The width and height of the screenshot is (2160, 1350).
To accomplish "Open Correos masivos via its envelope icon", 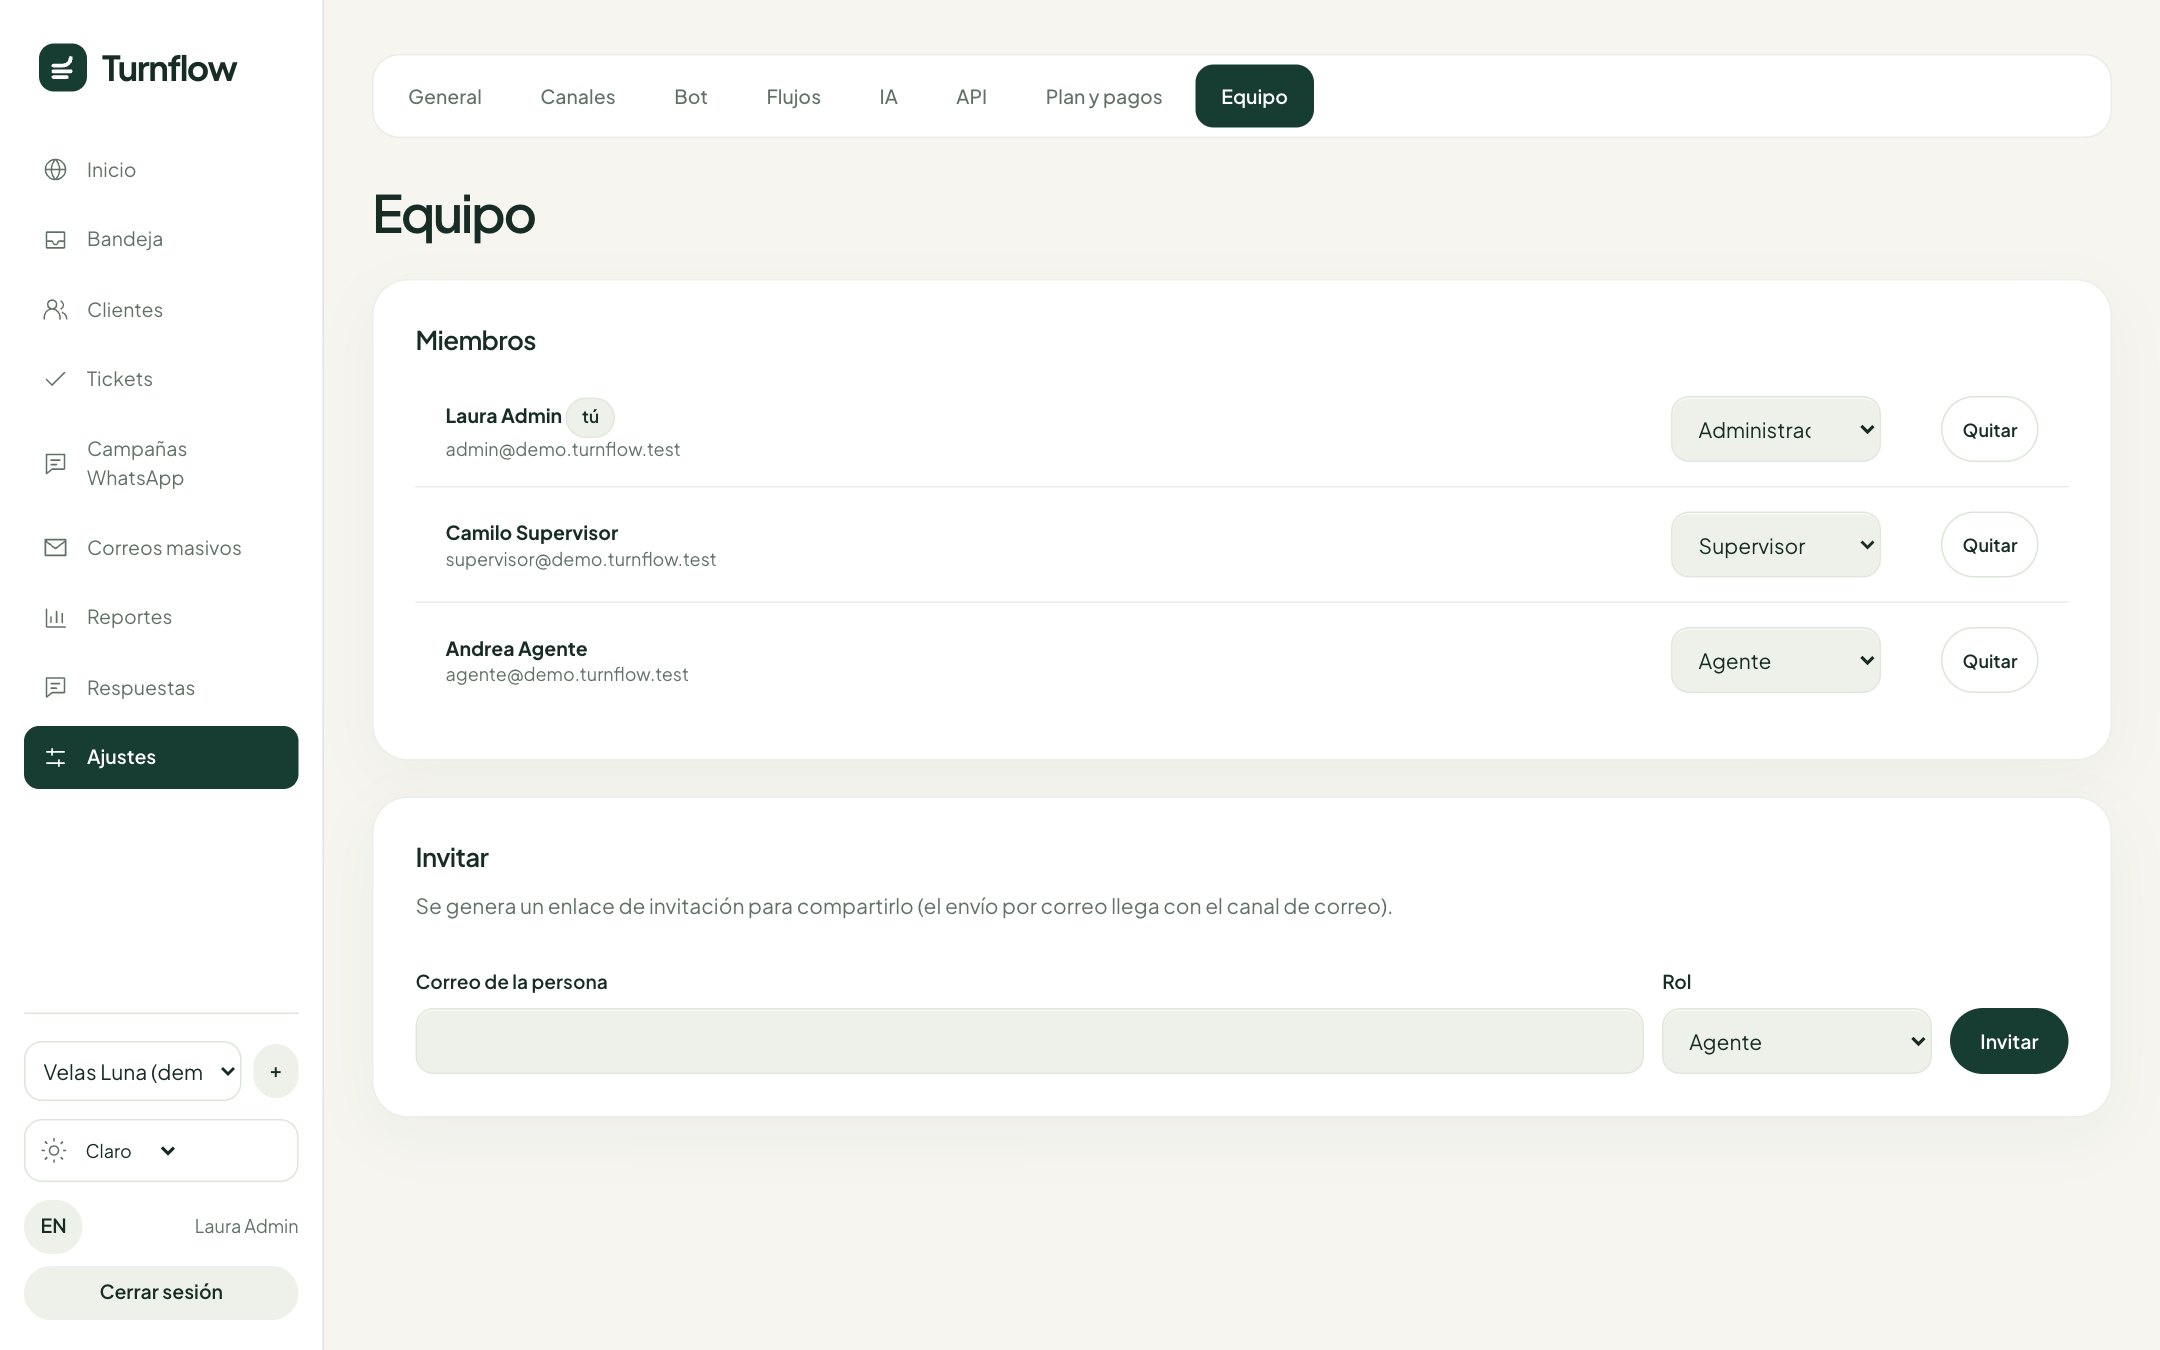I will pos(56,548).
